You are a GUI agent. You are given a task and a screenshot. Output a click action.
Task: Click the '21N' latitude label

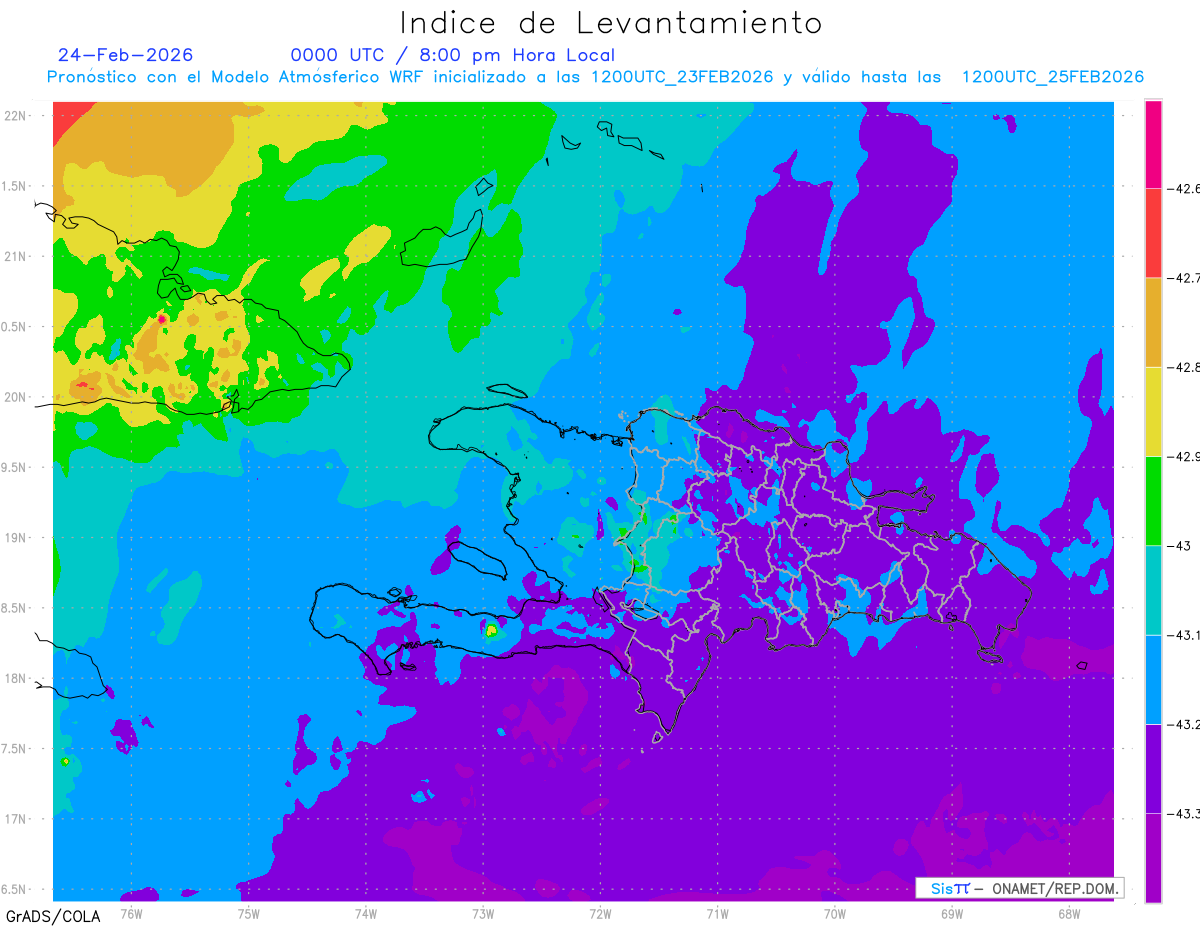click(x=17, y=256)
